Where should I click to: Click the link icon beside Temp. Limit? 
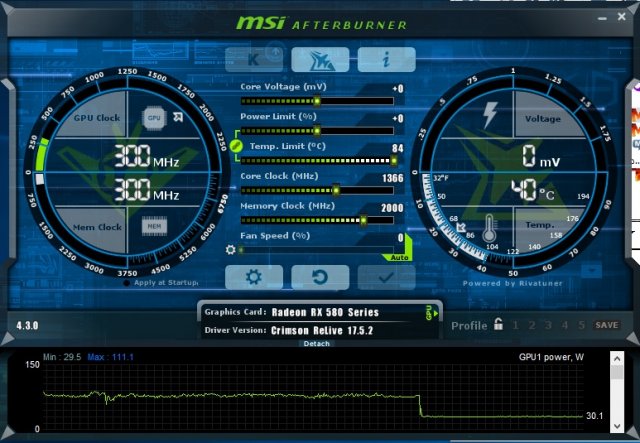pyautogui.click(x=236, y=146)
